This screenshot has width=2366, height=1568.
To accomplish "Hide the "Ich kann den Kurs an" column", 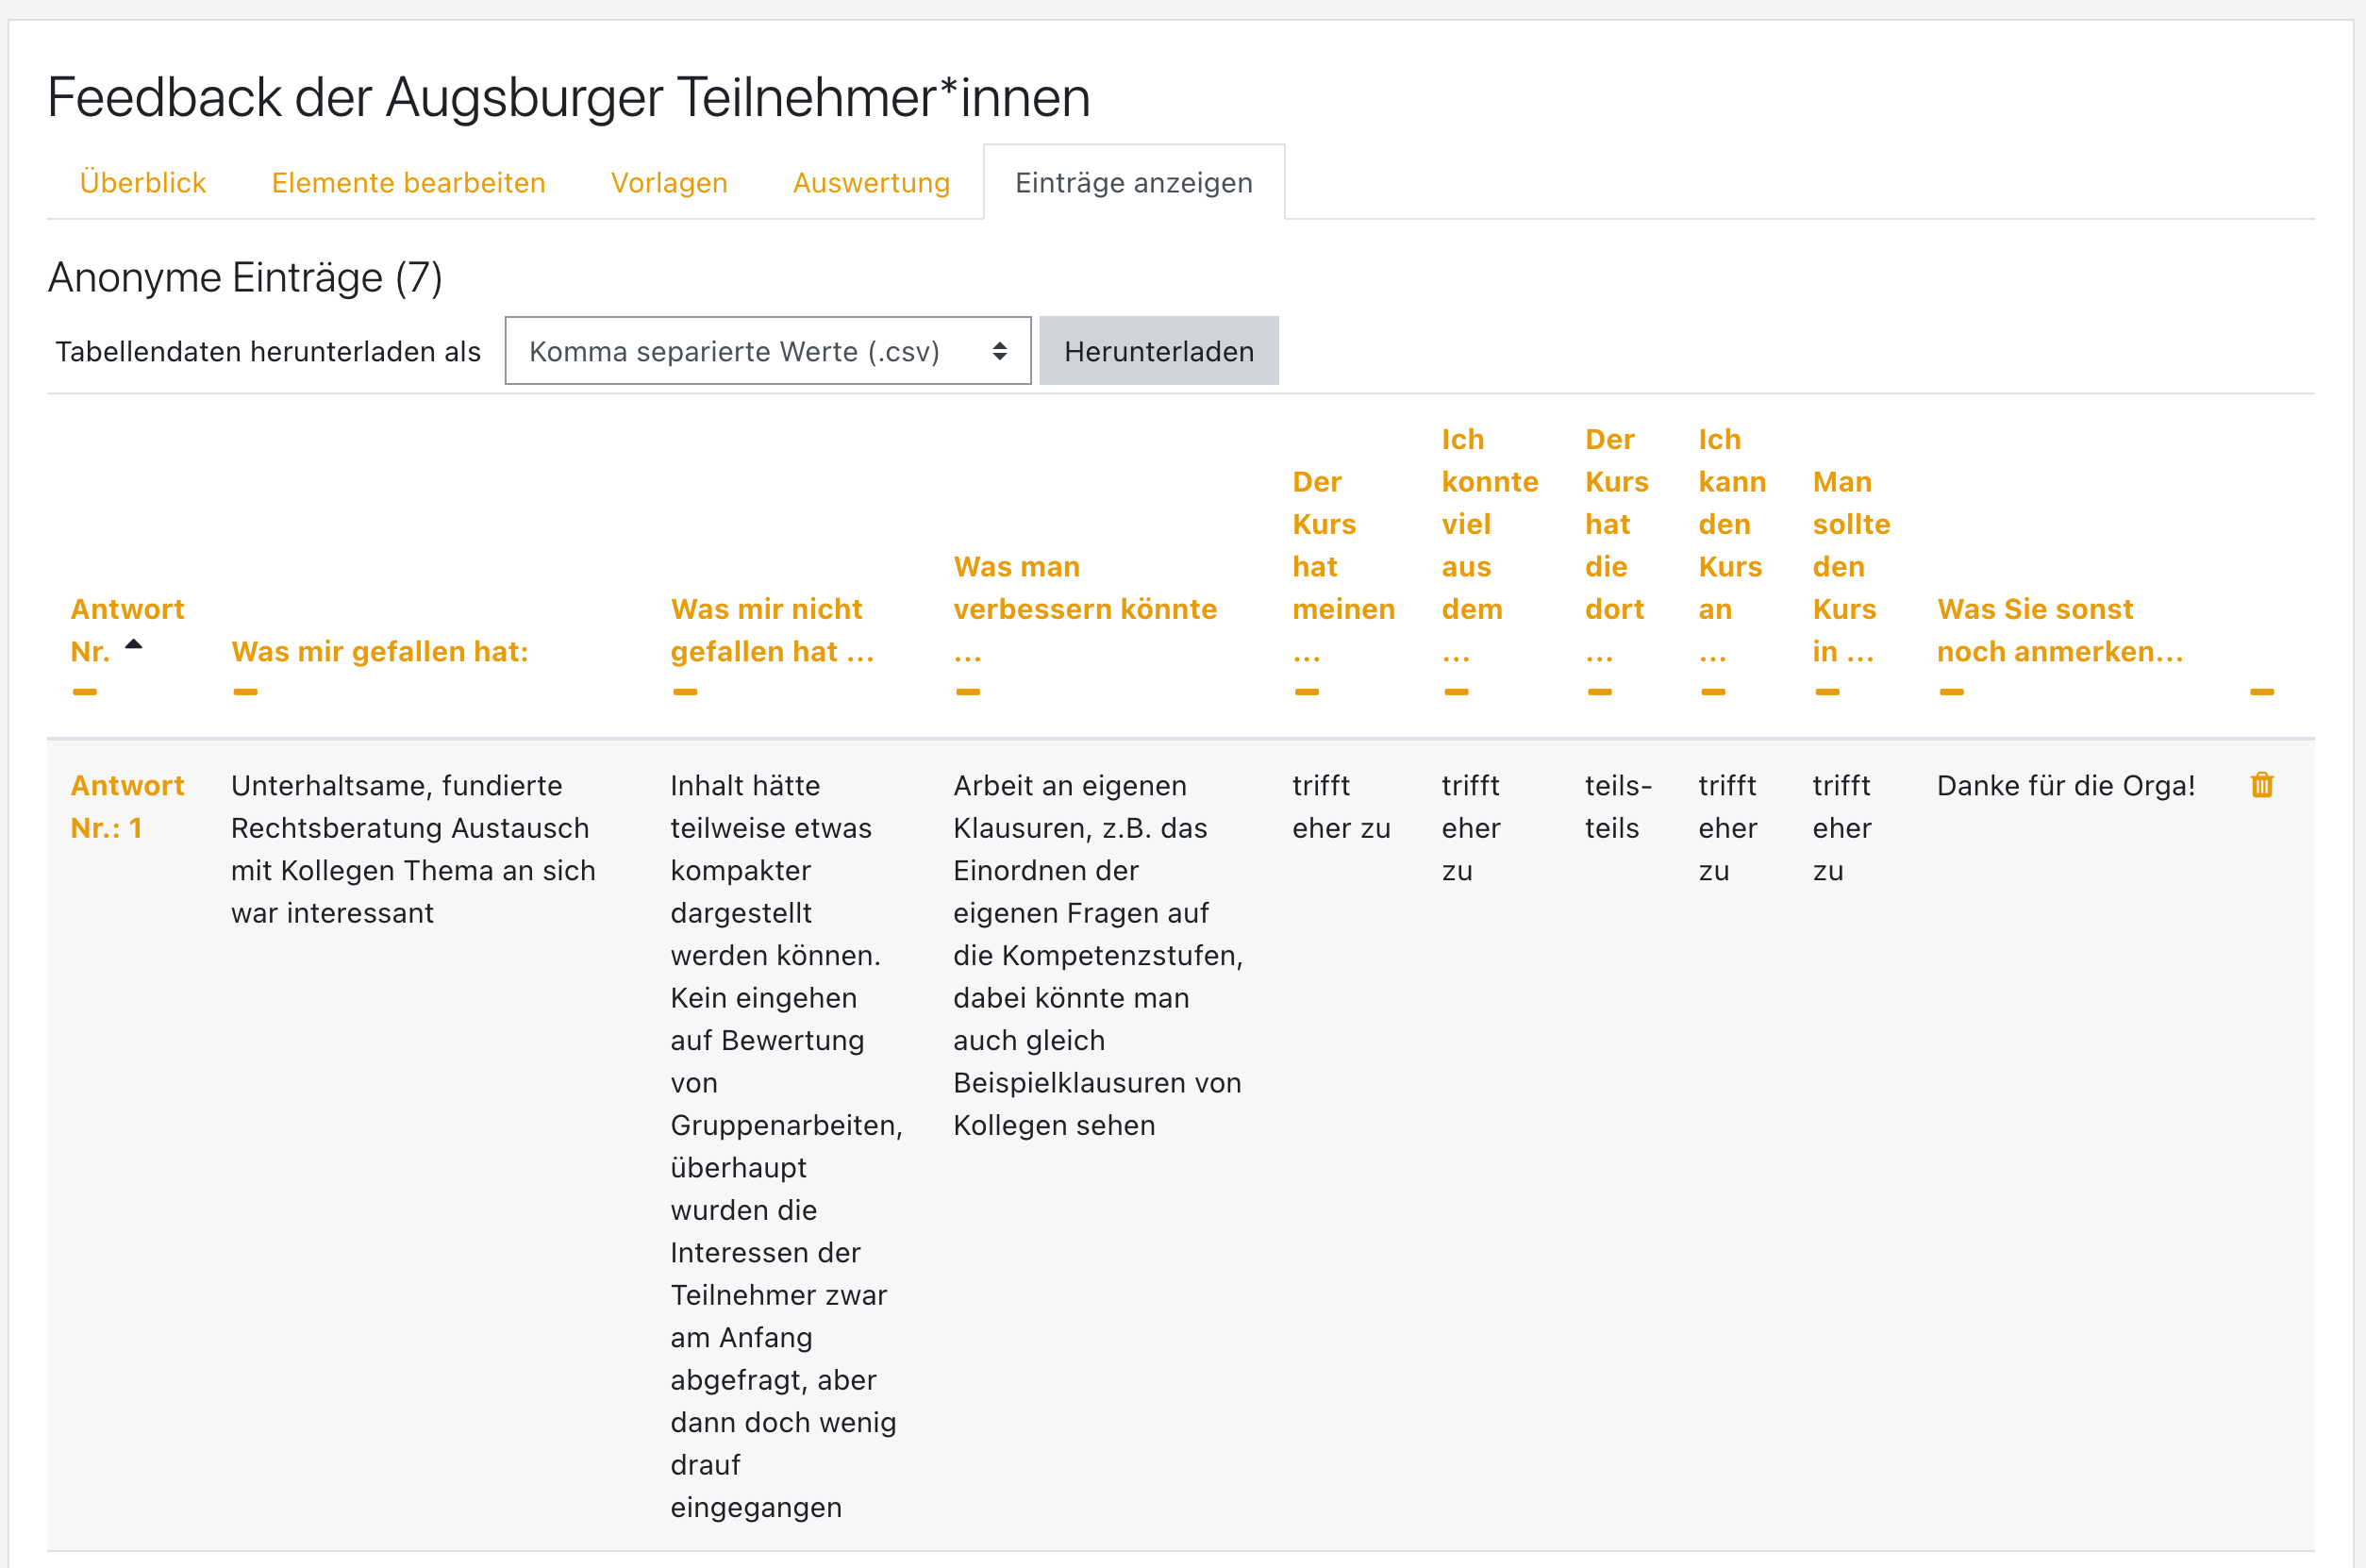I will click(x=1713, y=690).
